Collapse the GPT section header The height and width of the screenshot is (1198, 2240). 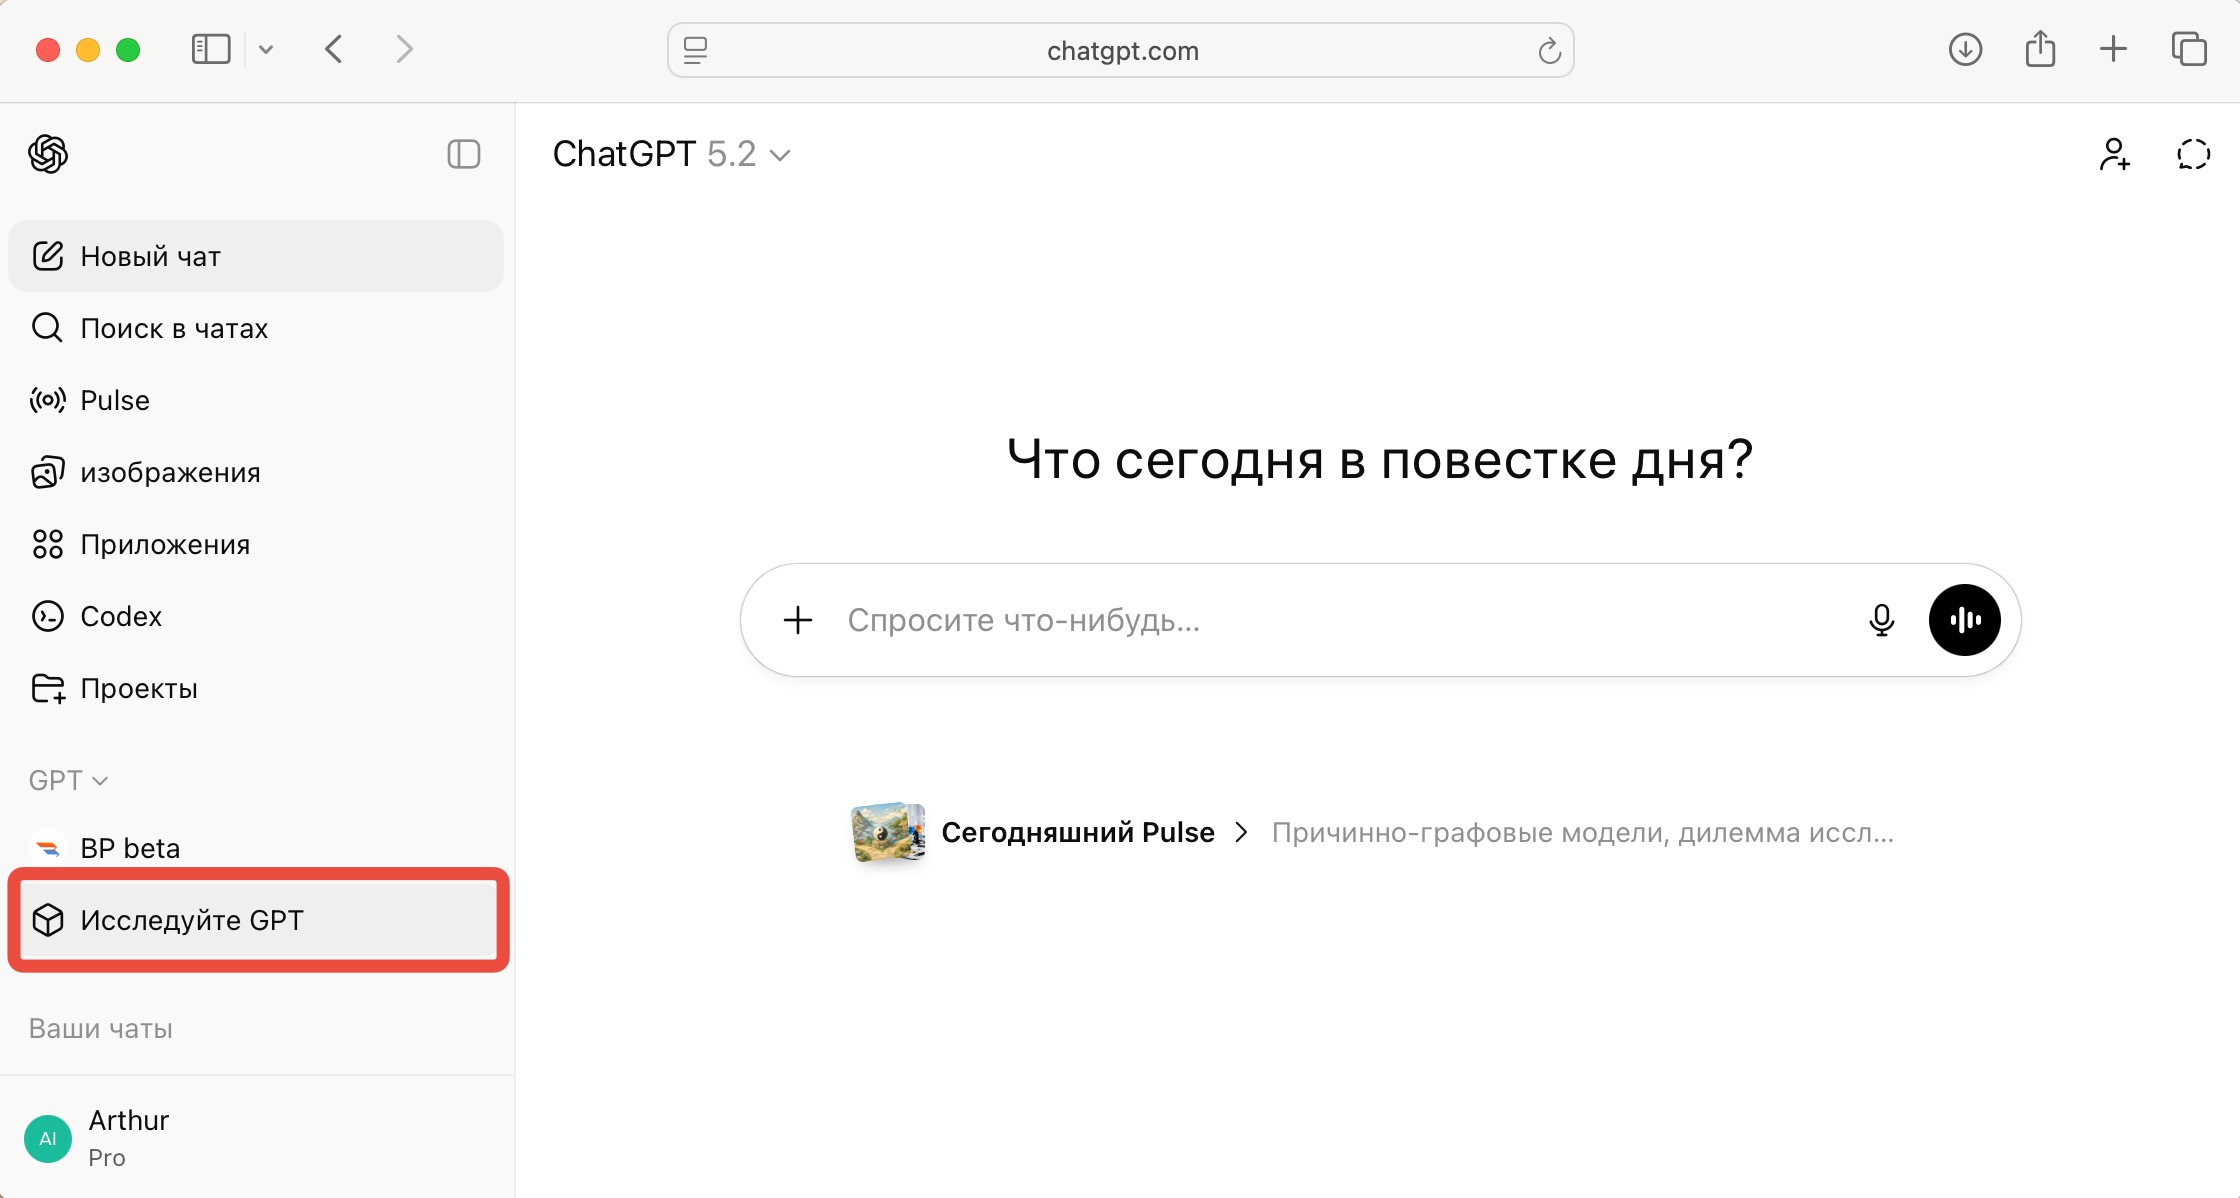tap(68, 780)
